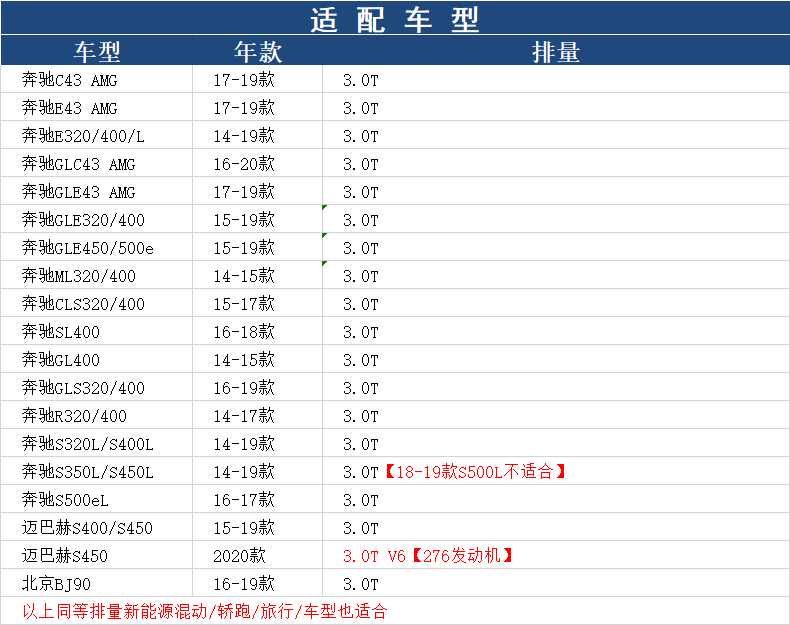This screenshot has height=625, width=790.
Task: Click 16-20款 in the GLC43 AMG row
Action: tap(244, 164)
